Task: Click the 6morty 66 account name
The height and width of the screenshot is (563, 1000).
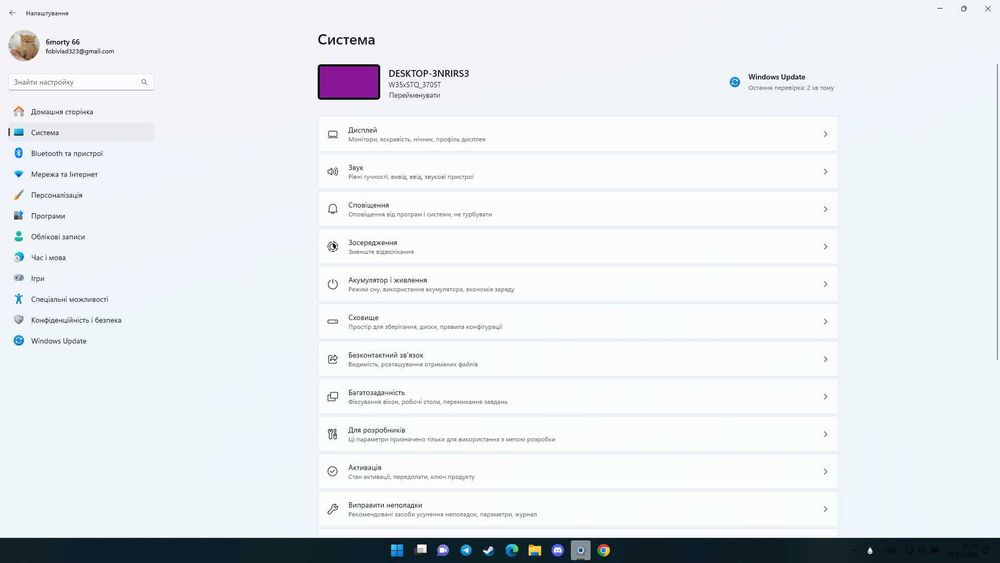Action: point(62,42)
